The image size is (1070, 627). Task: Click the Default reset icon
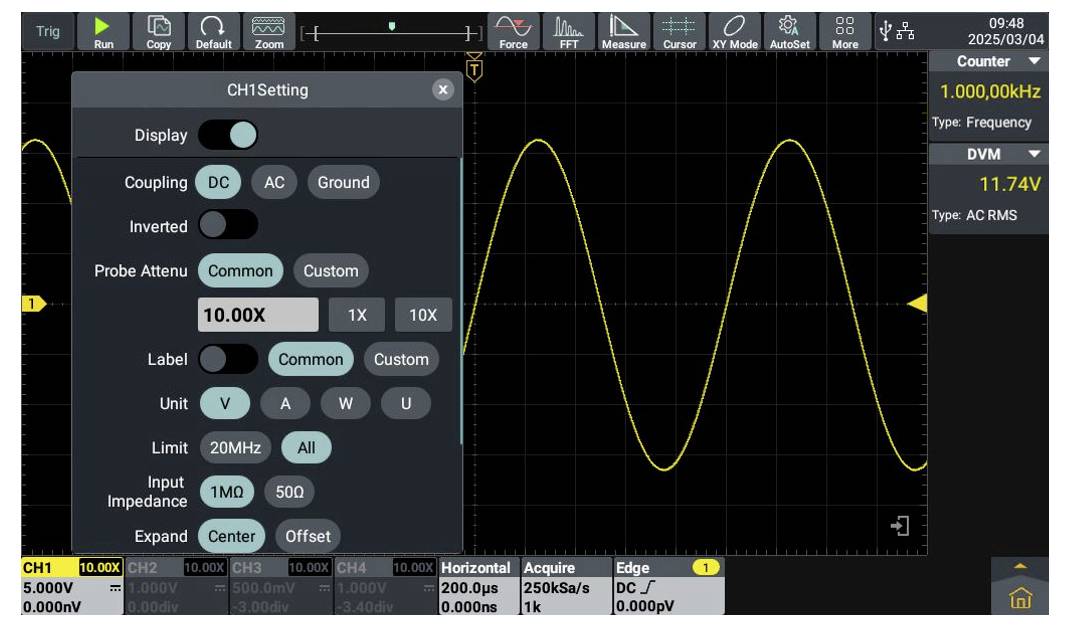213,31
